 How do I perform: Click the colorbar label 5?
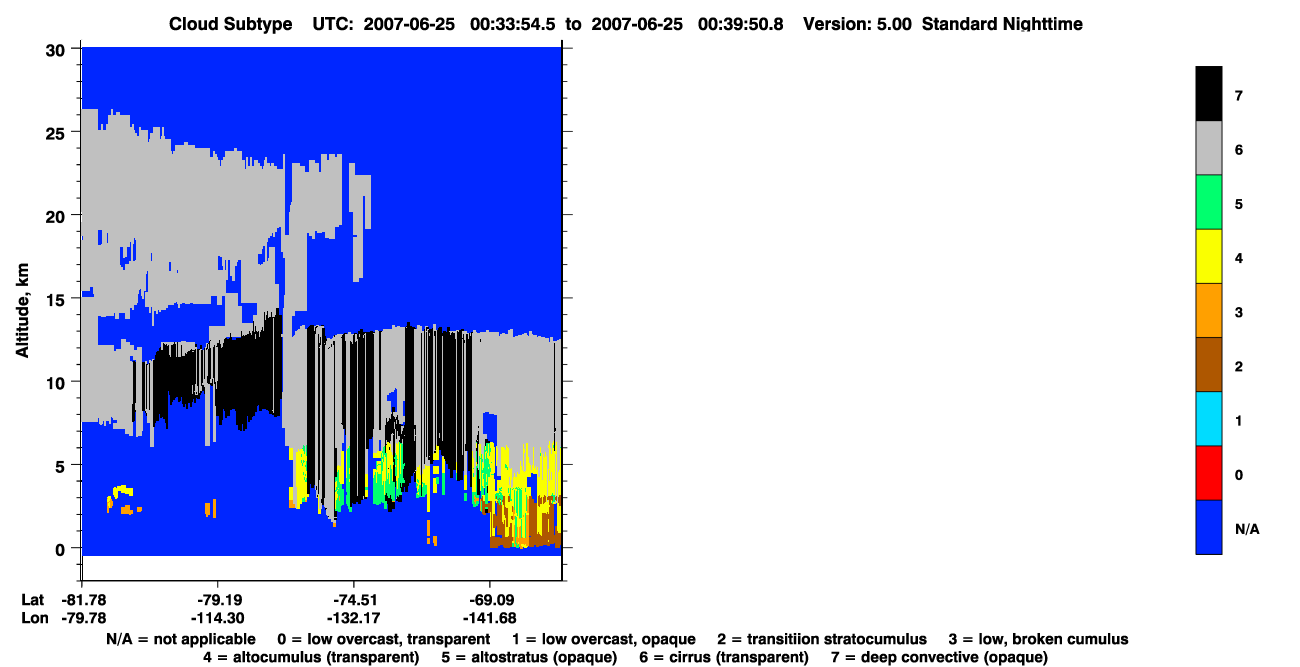[1238, 204]
